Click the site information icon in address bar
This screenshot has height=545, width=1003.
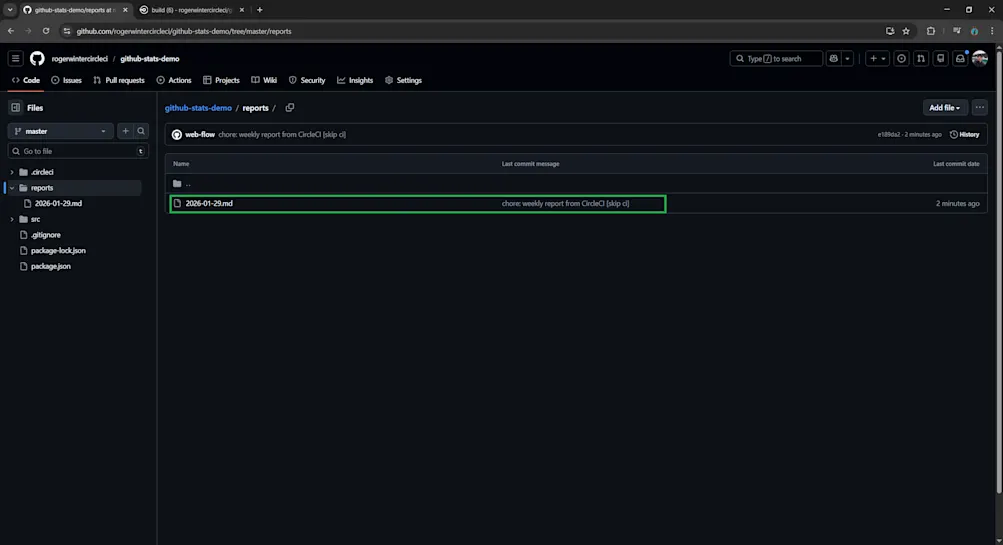coord(67,31)
